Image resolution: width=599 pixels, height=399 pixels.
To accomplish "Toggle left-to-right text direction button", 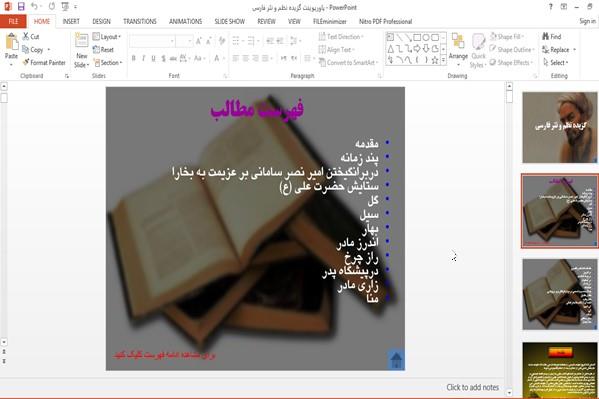I will click(283, 58).
